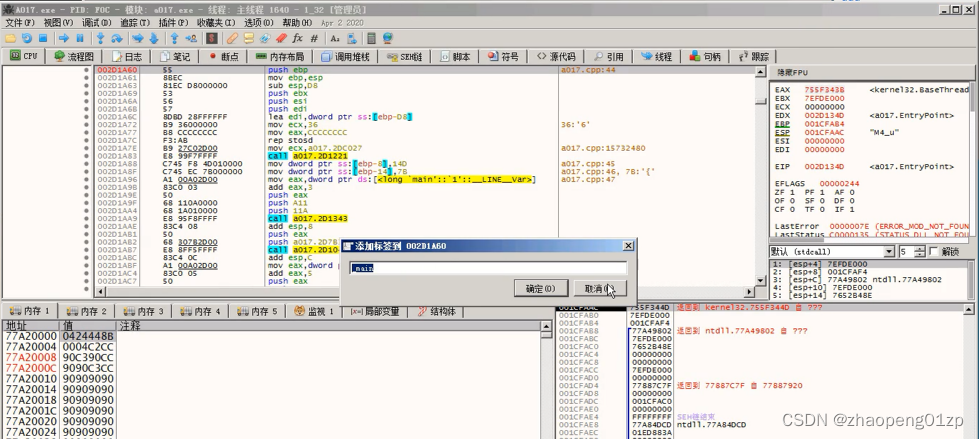Open the Find Intermodular Calls icon
The width and height of the screenshot is (979, 439).
point(352,39)
